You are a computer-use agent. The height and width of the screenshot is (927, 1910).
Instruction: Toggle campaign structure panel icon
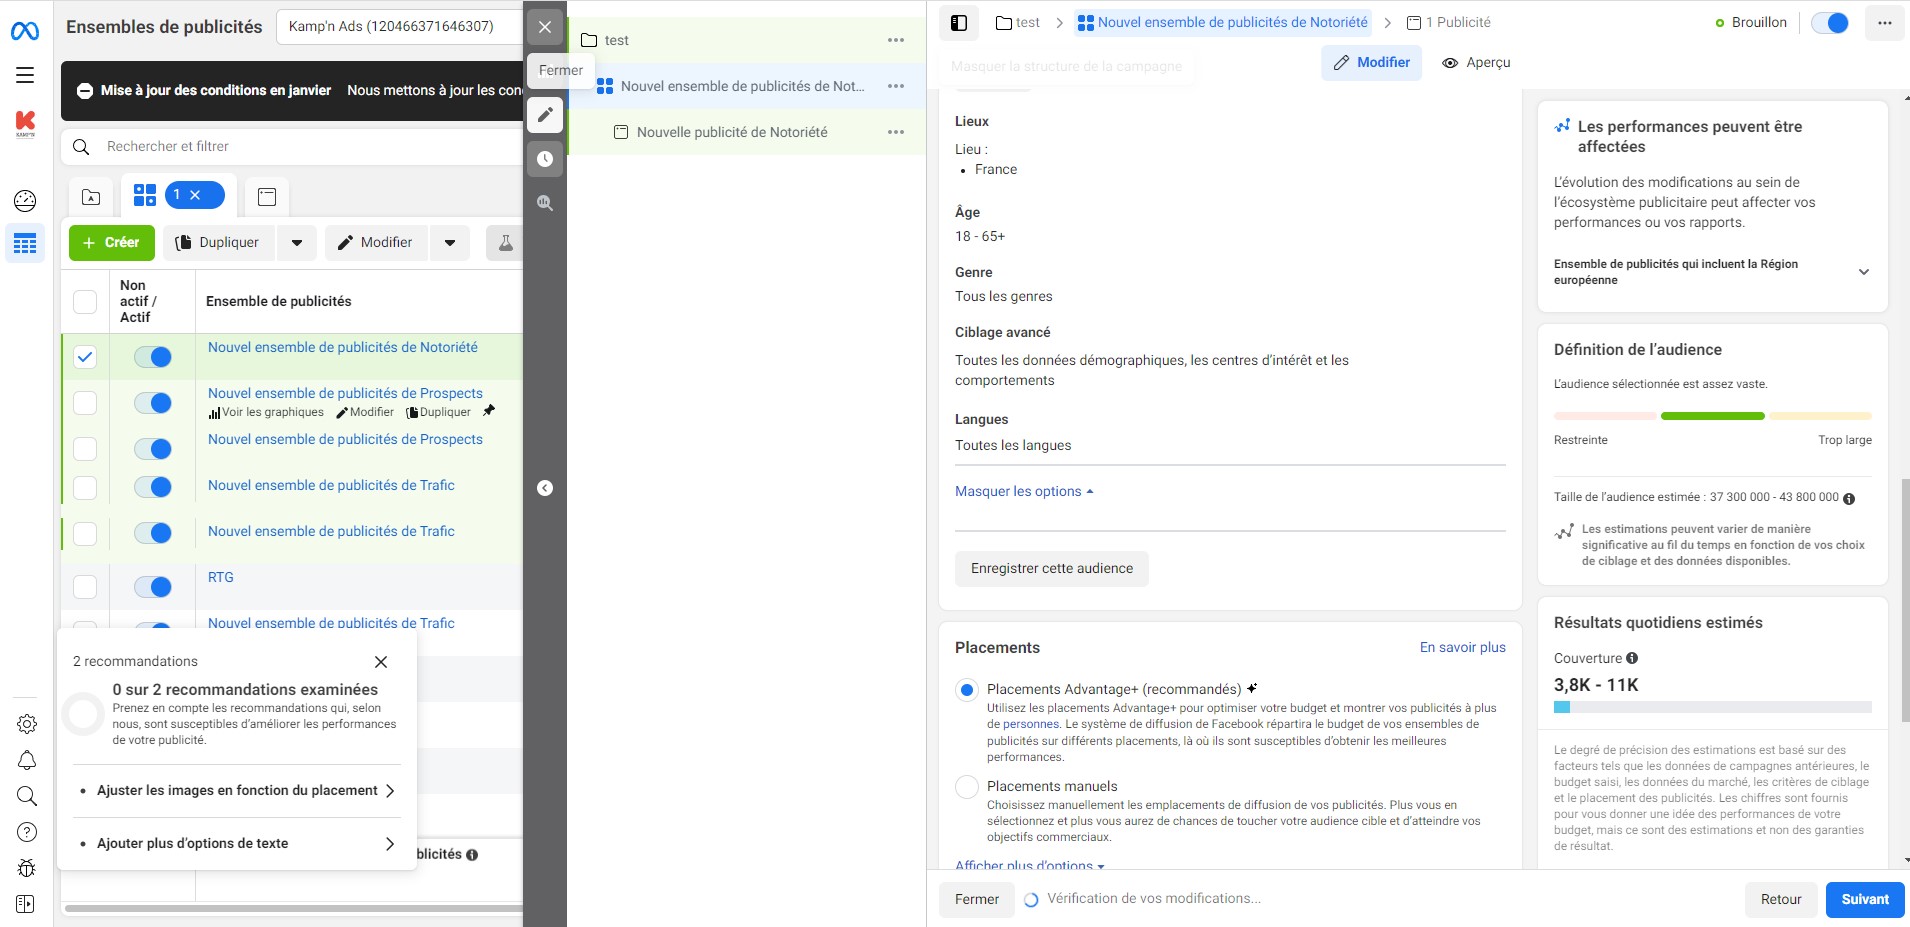[959, 23]
